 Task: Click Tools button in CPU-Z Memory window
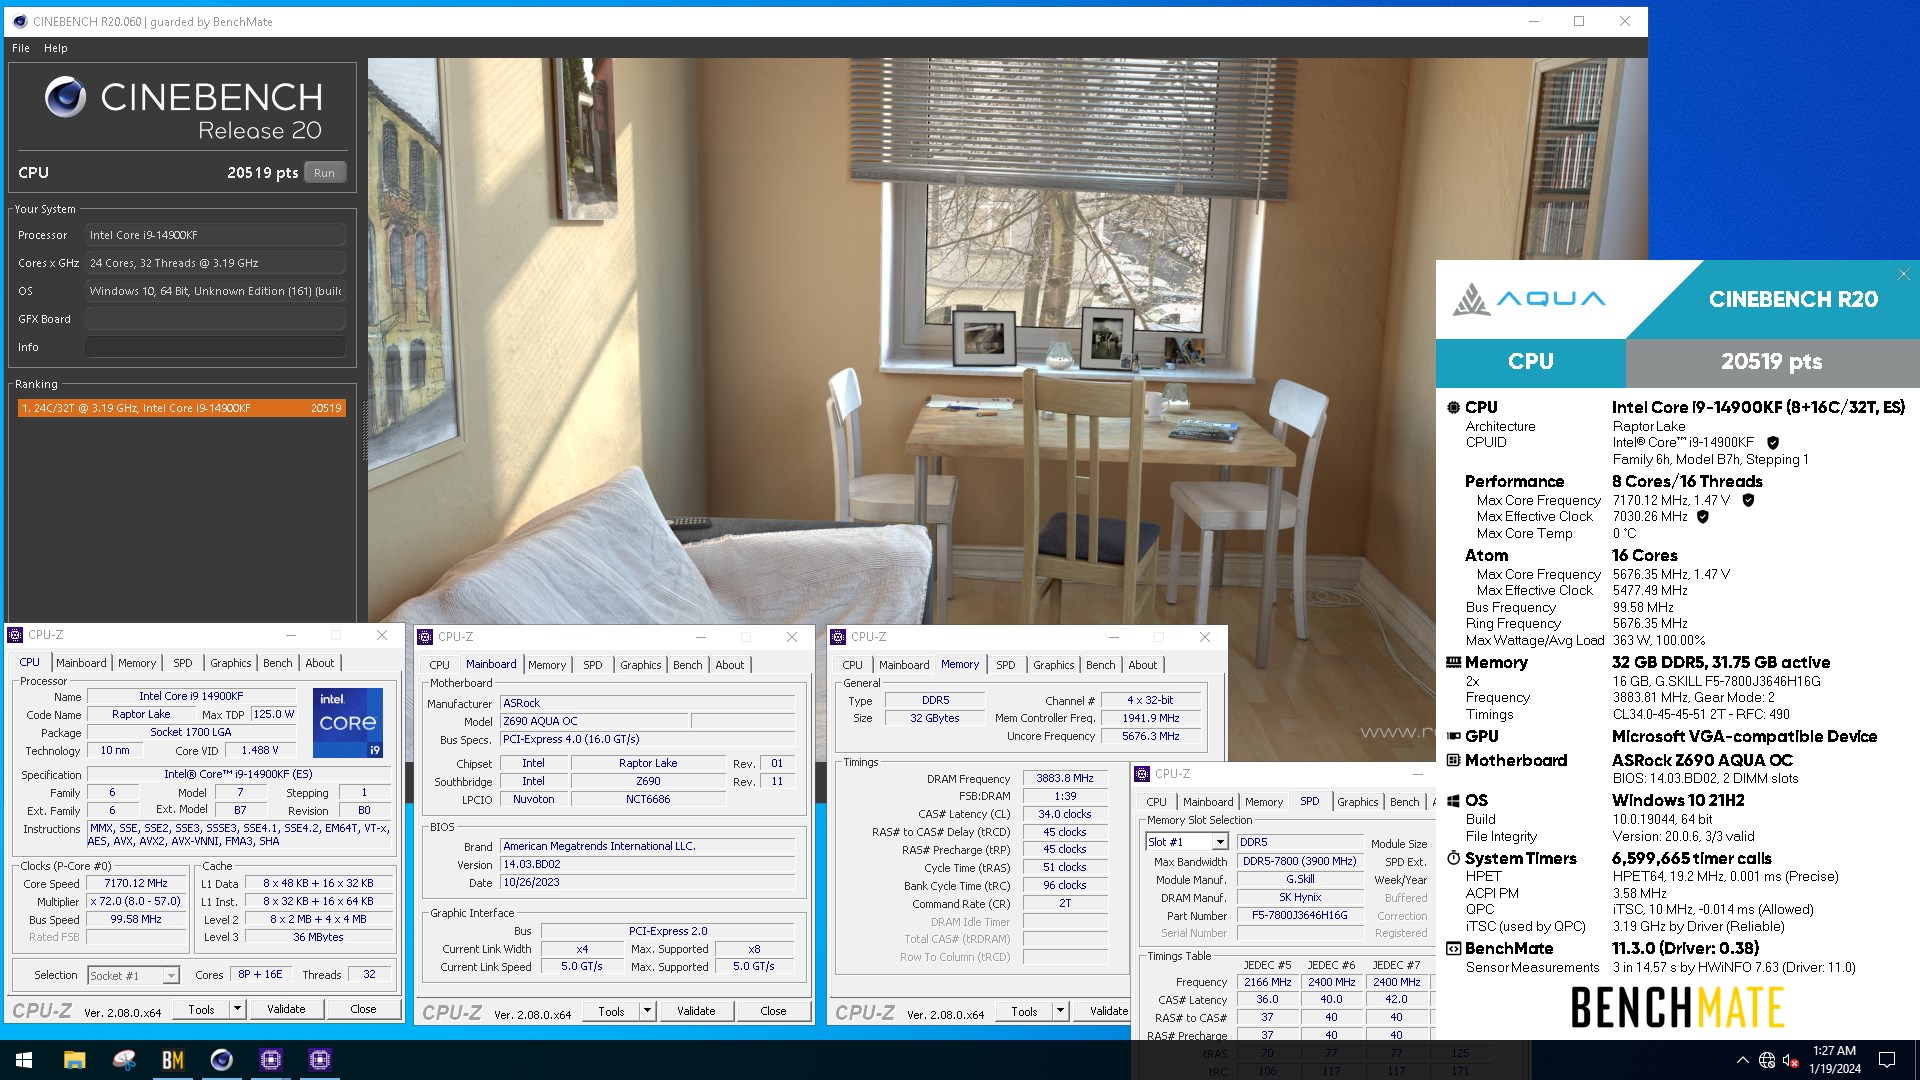point(1024,1011)
